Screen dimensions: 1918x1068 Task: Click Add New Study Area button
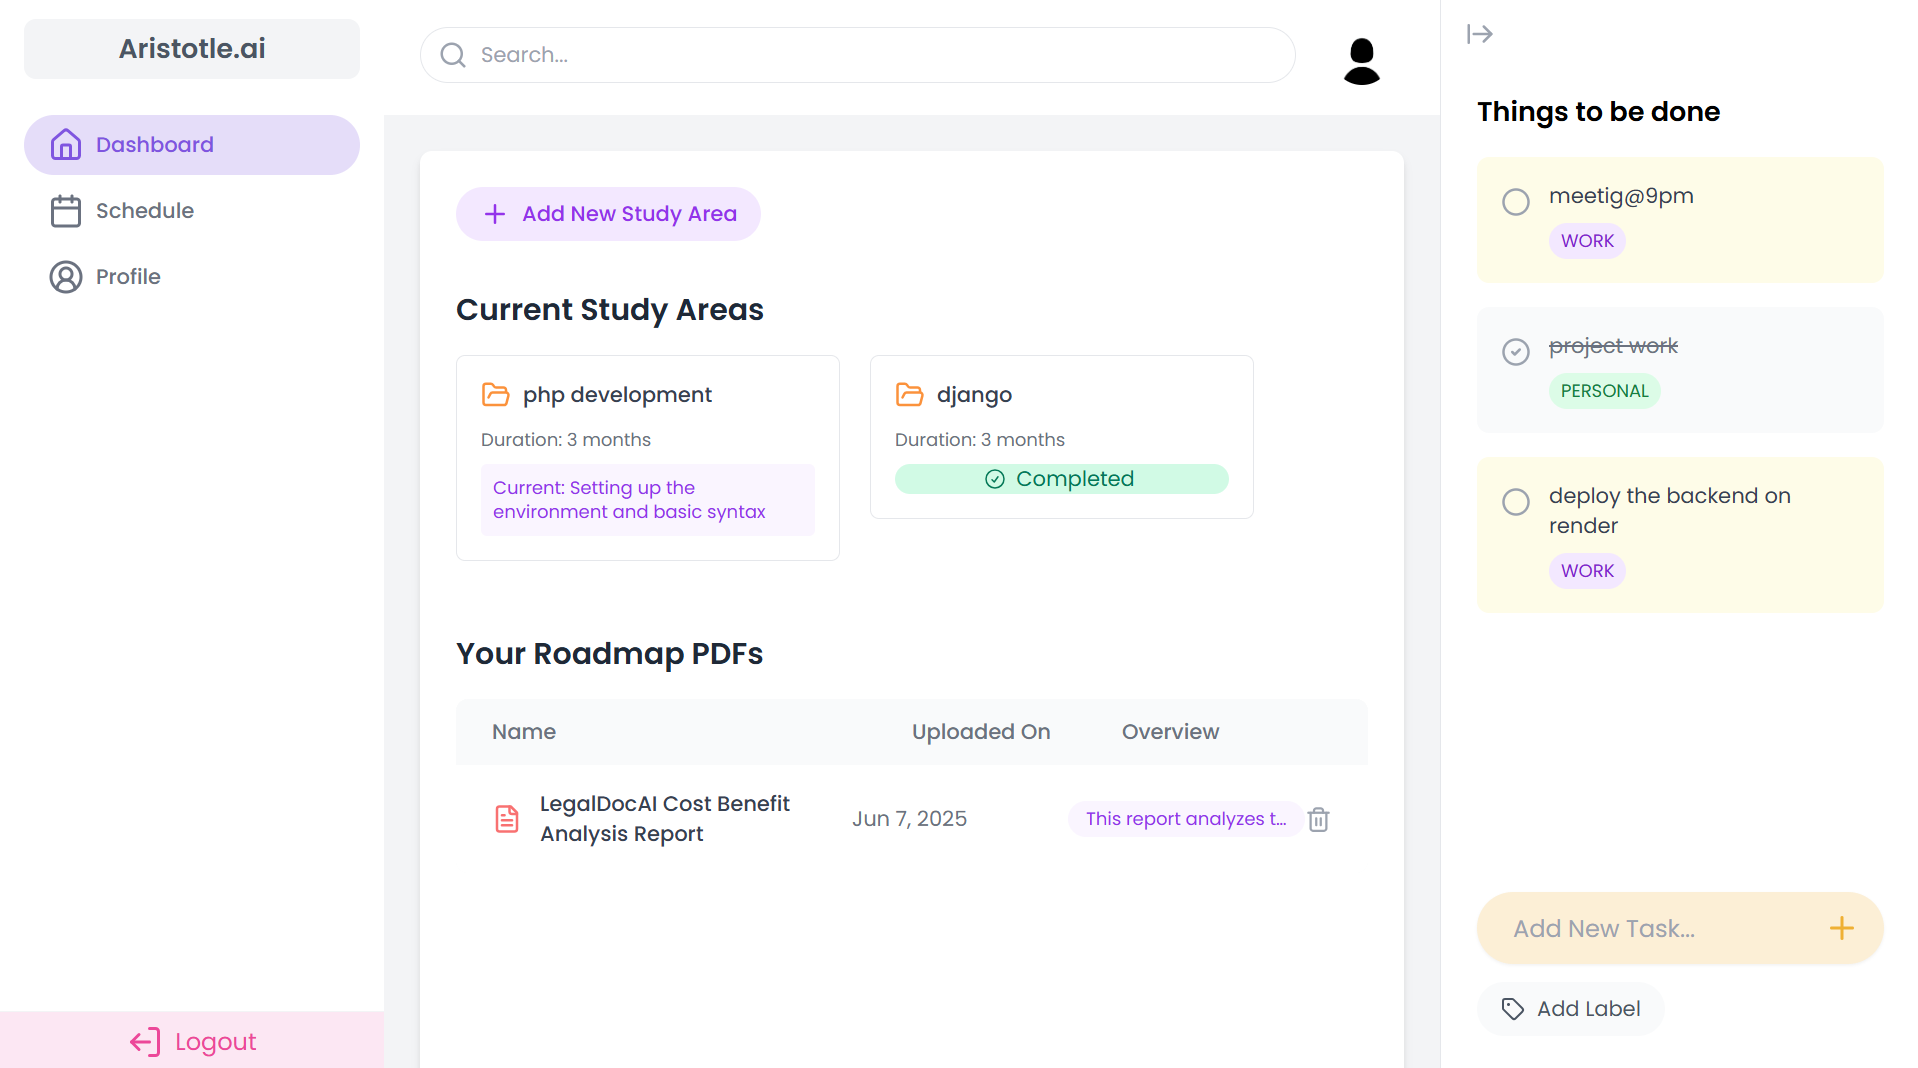click(x=608, y=214)
